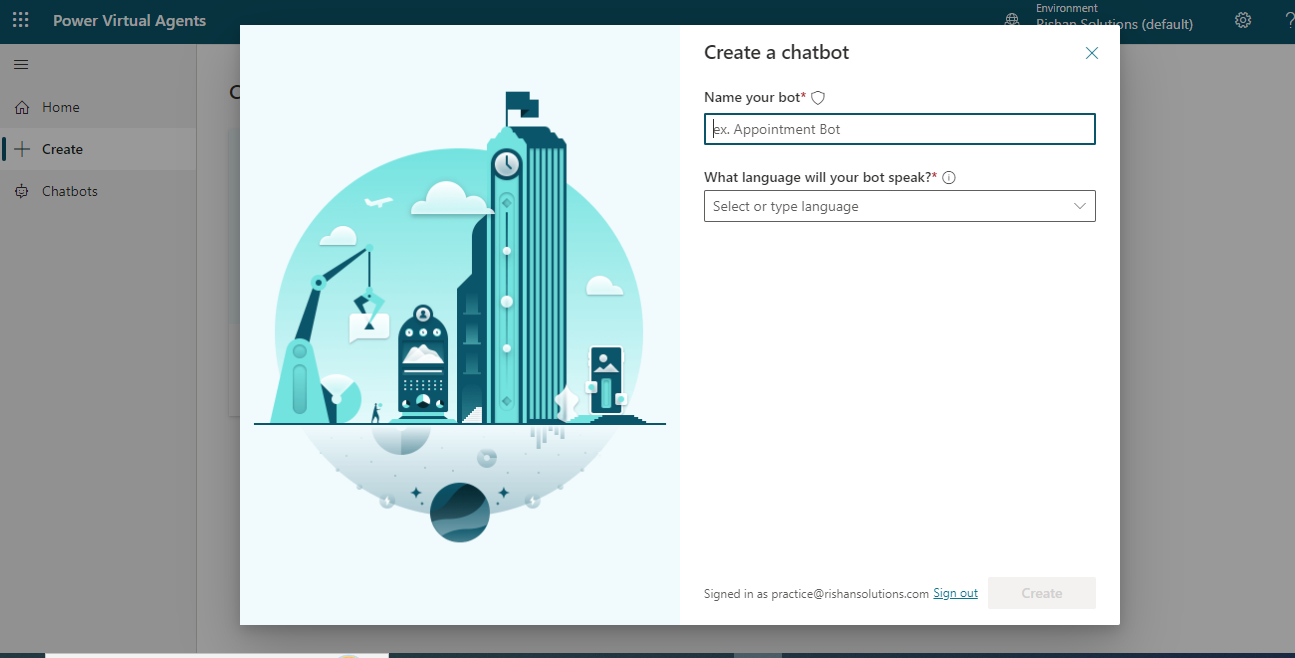Collapse the sidebar with the hamburger icon

click(21, 65)
